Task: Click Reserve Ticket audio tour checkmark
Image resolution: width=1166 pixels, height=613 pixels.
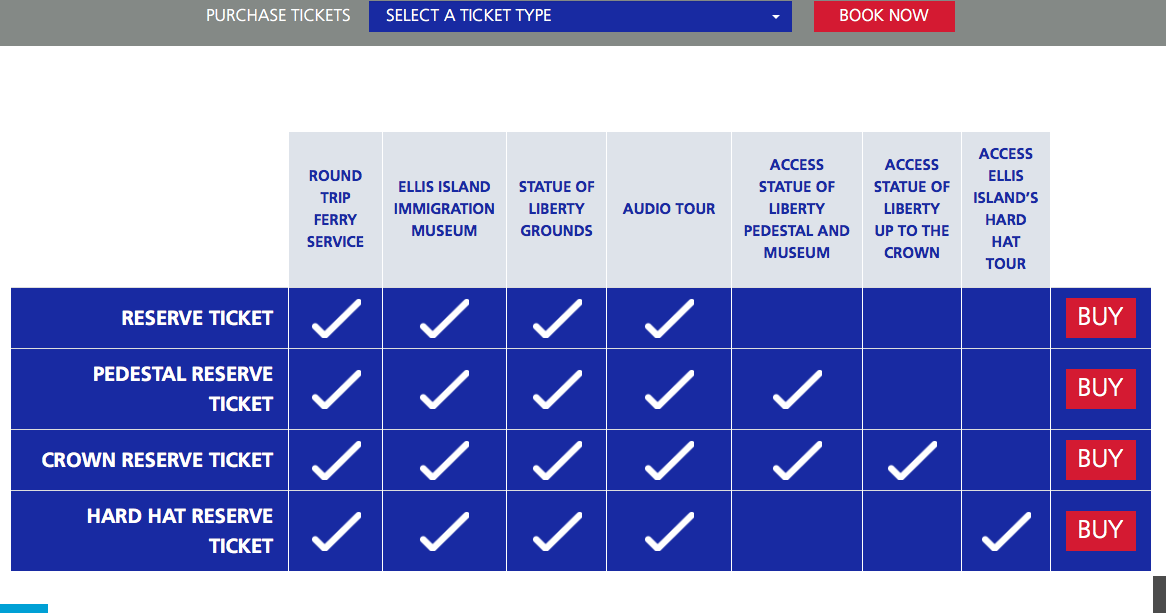Action: pyautogui.click(x=669, y=318)
